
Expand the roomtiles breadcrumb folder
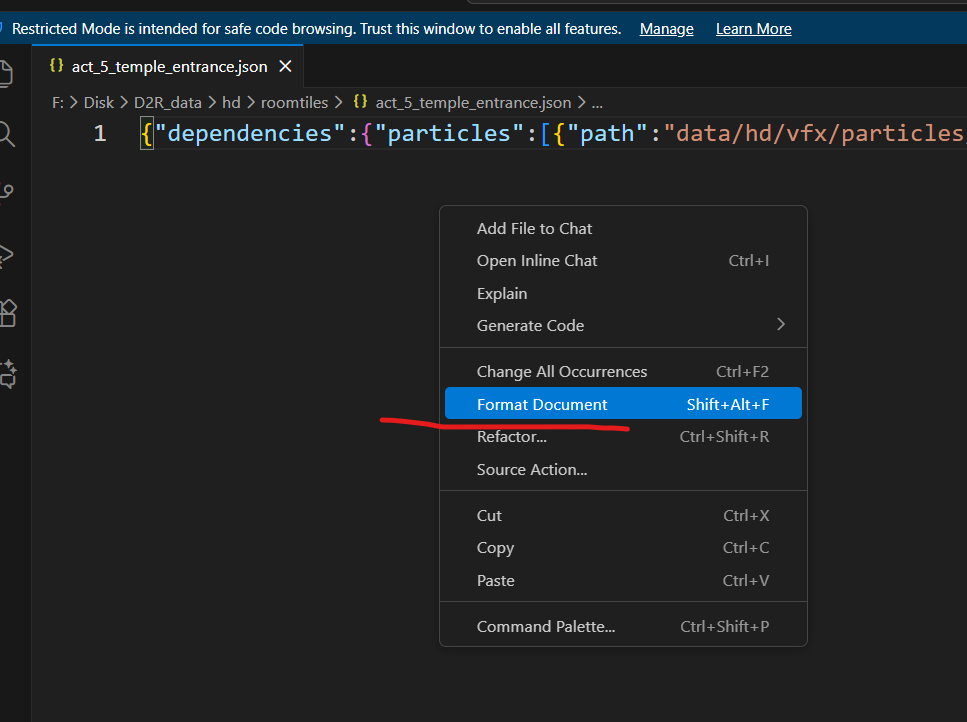(x=294, y=102)
